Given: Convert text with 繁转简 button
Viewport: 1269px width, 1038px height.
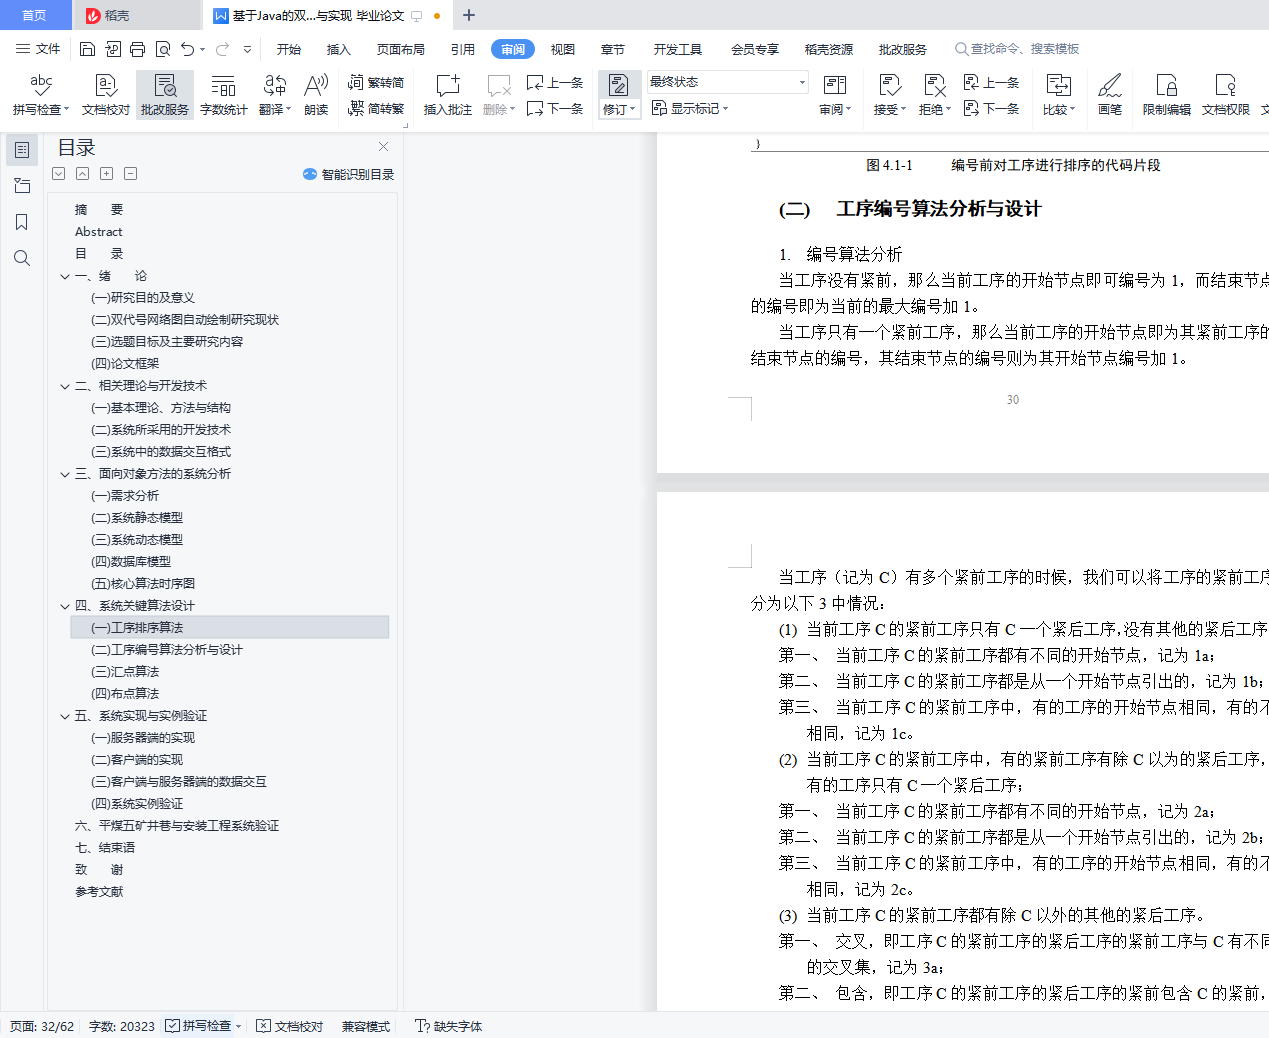Looking at the screenshot, I should pos(376,83).
